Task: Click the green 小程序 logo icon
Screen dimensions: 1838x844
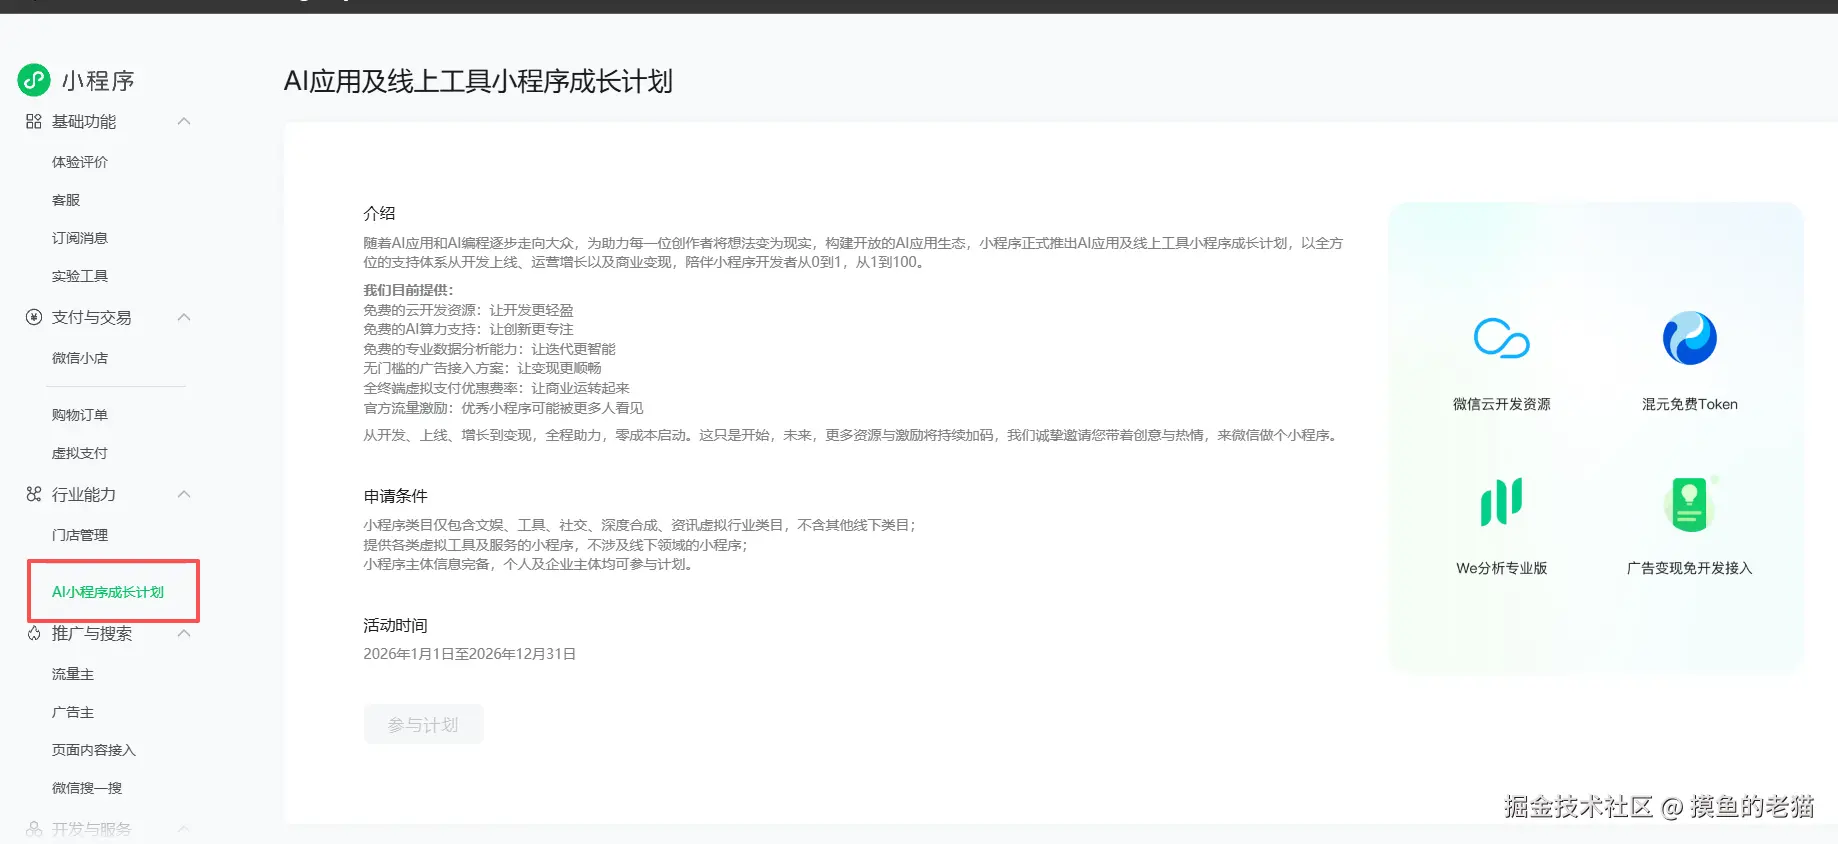Action: click(34, 80)
